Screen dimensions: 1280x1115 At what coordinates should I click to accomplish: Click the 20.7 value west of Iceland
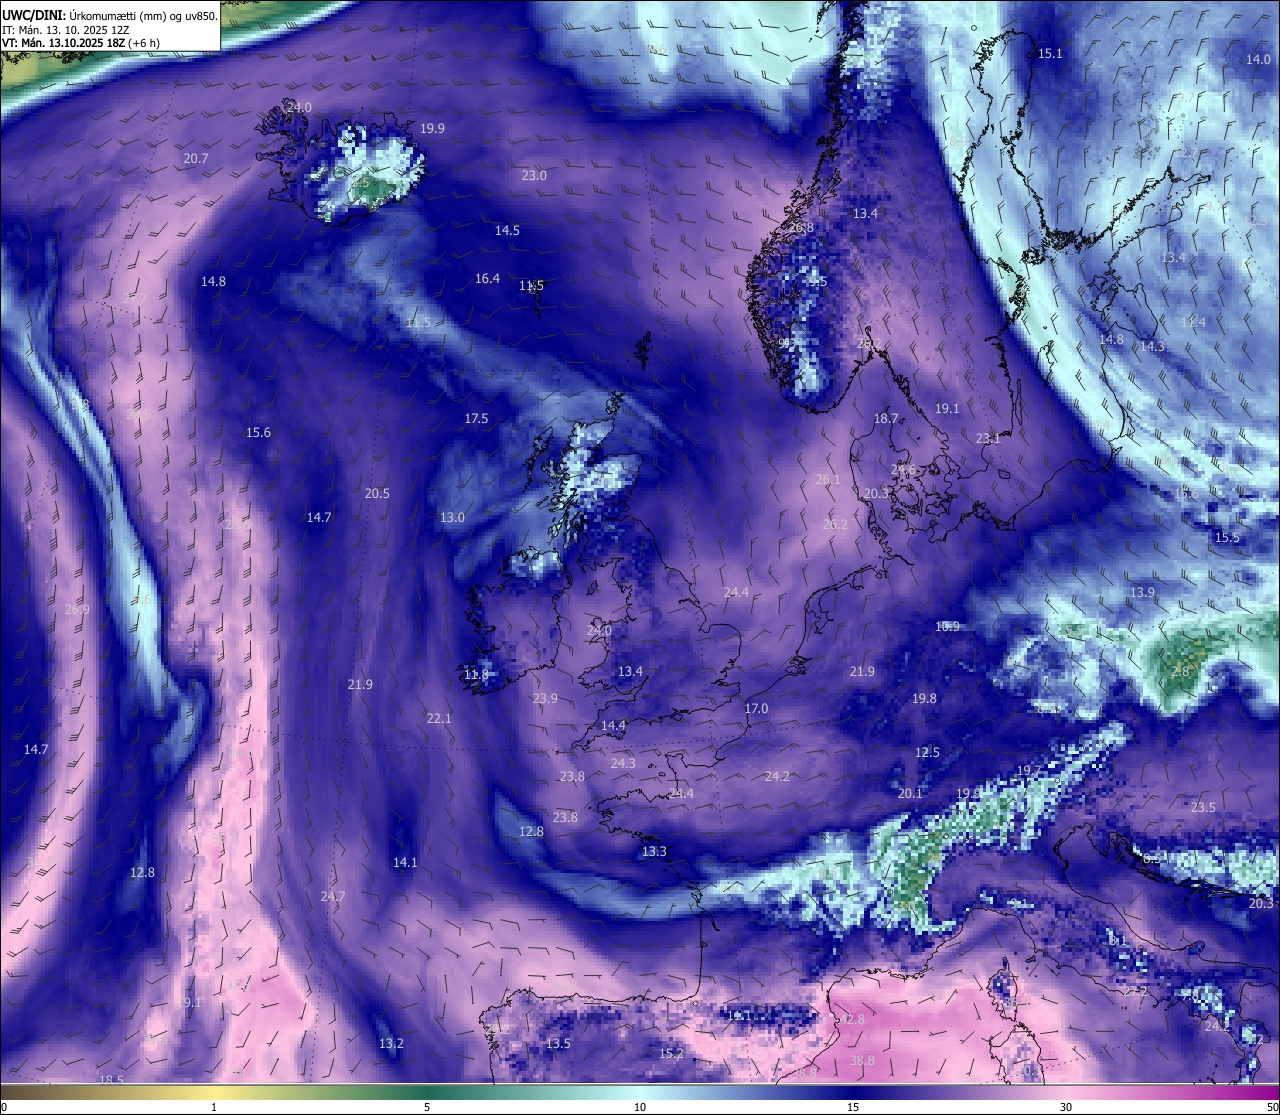coord(196,159)
